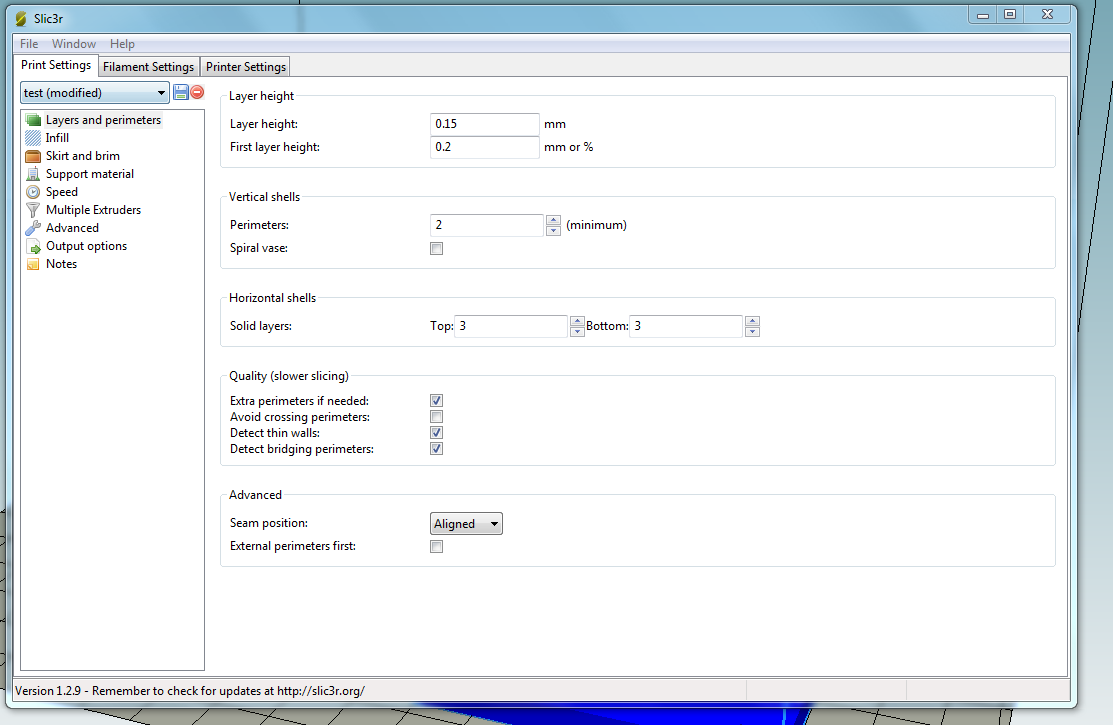The image size is (1113, 725).
Task: Click the Layer height input field
Action: point(485,124)
